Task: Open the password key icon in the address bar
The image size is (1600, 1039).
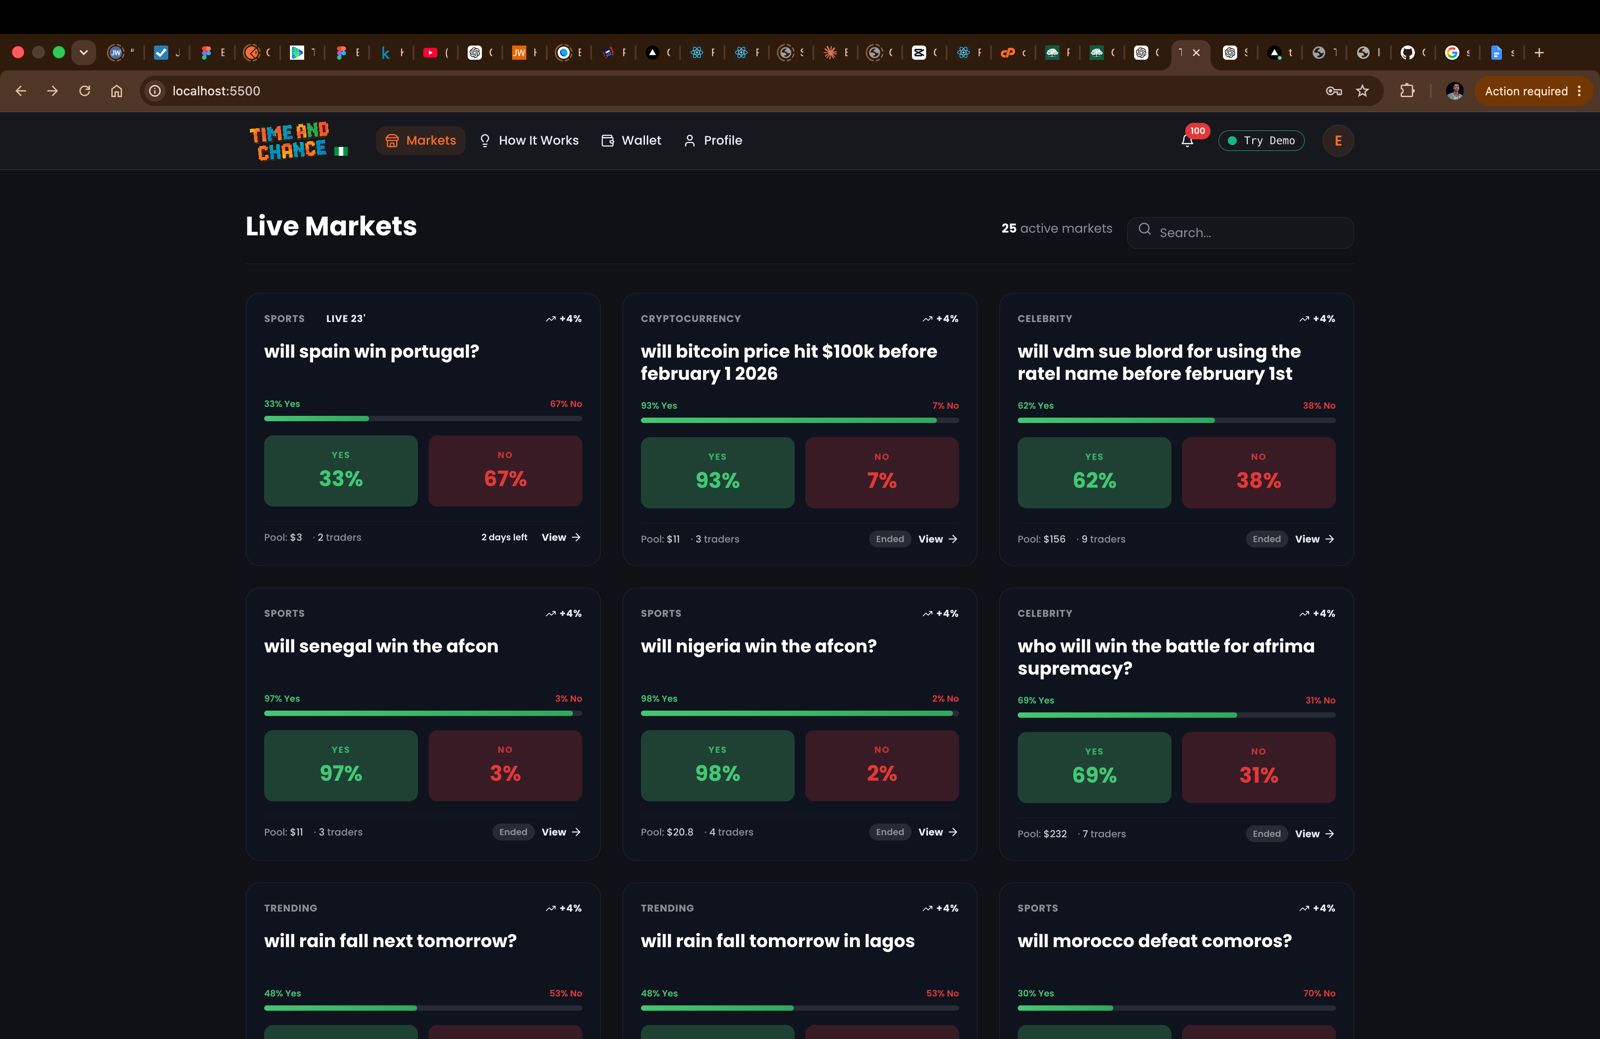Action: pyautogui.click(x=1334, y=91)
